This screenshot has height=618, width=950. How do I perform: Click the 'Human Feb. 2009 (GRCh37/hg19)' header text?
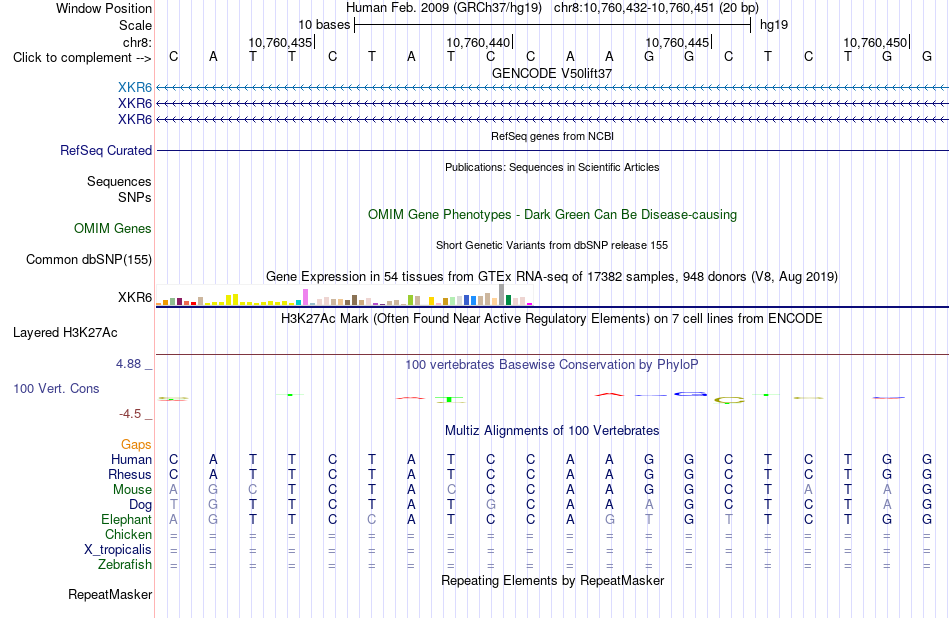point(444,8)
